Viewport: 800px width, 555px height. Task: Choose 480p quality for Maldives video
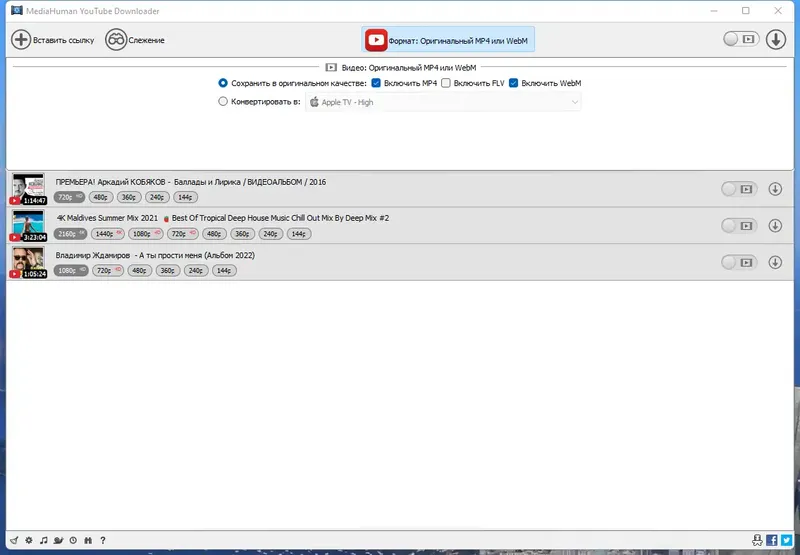214,234
